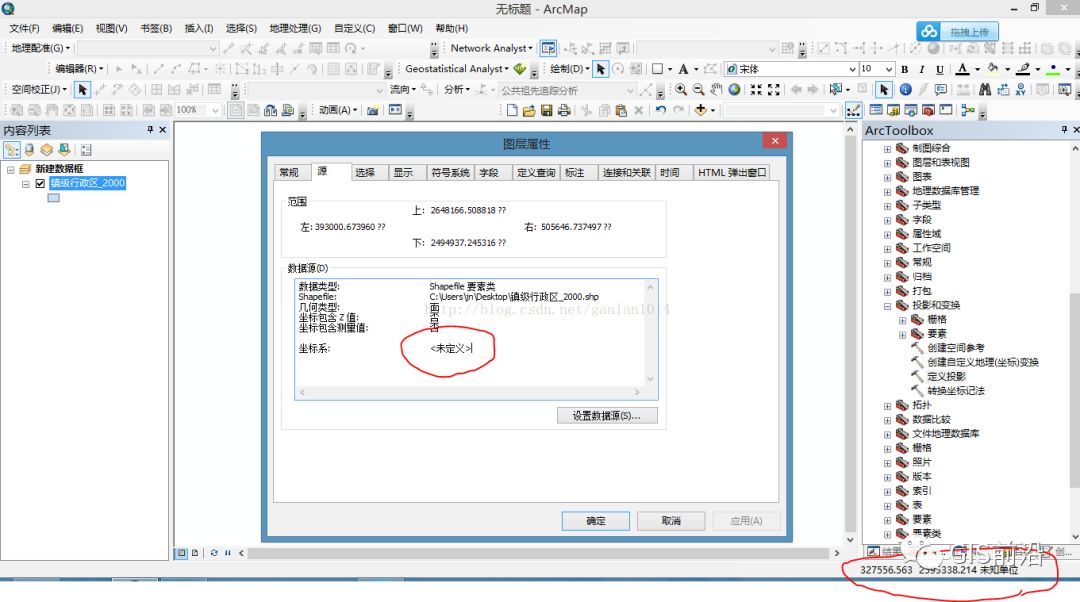Activate the Pan hand tool
Image resolution: width=1080 pixels, height=602 pixels.
[716, 90]
